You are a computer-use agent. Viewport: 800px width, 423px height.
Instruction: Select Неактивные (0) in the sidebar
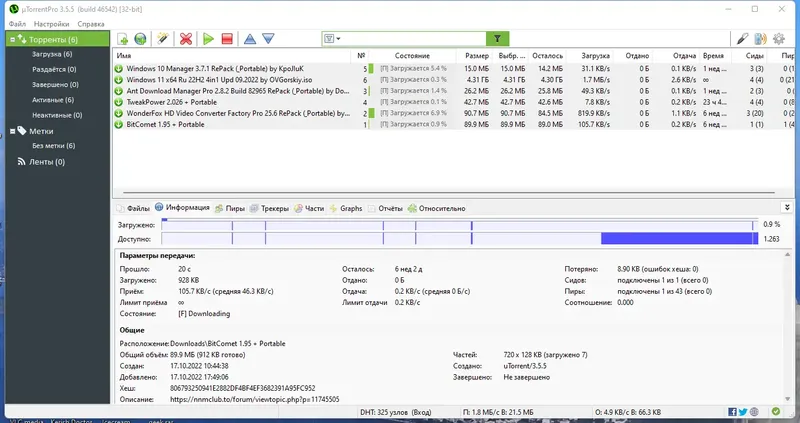pos(57,115)
